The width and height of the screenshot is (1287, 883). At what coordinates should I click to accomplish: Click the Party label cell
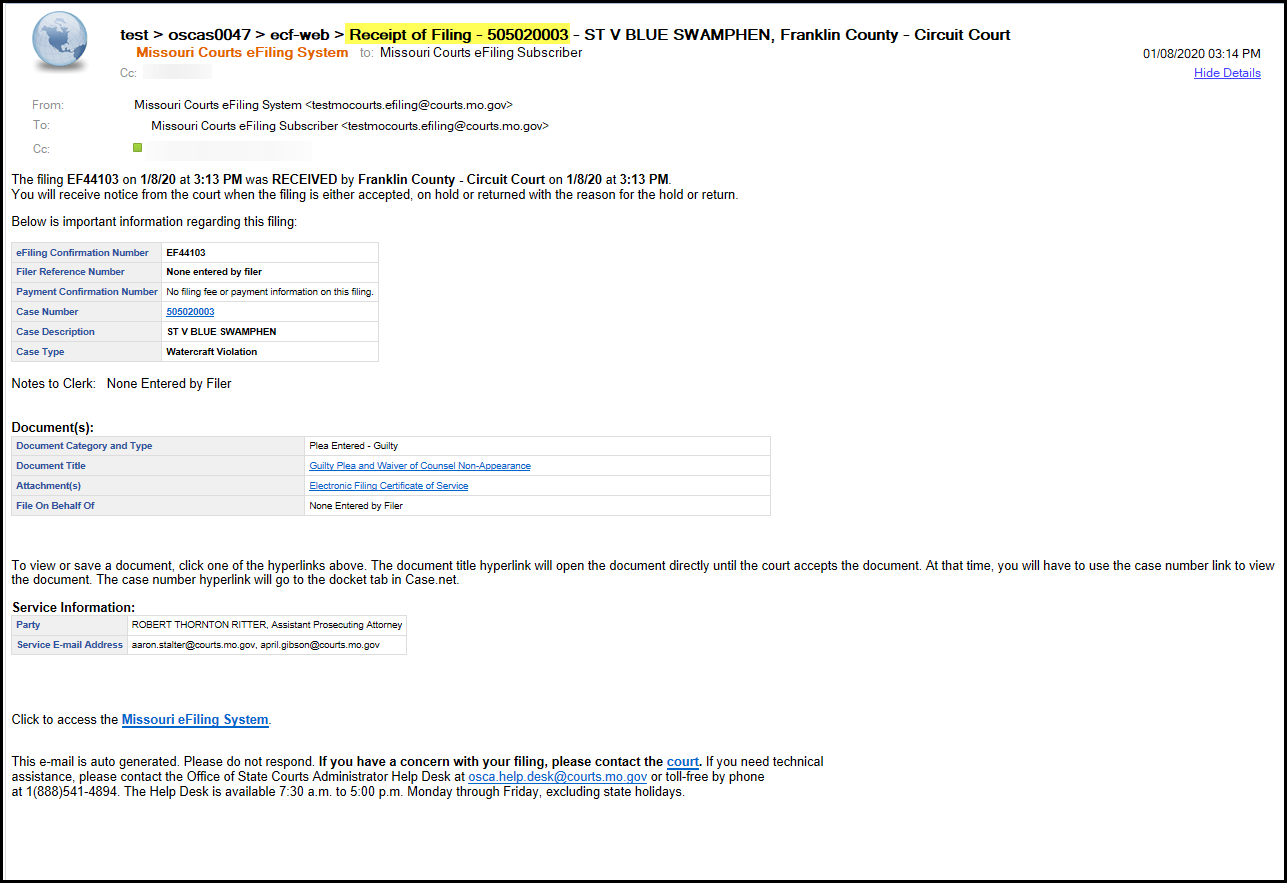pos(70,625)
